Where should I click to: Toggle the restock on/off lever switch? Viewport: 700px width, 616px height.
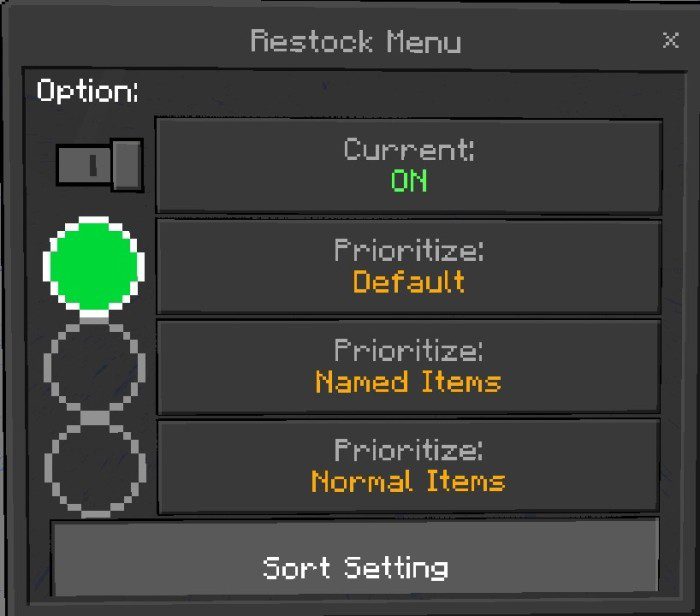click(99, 165)
